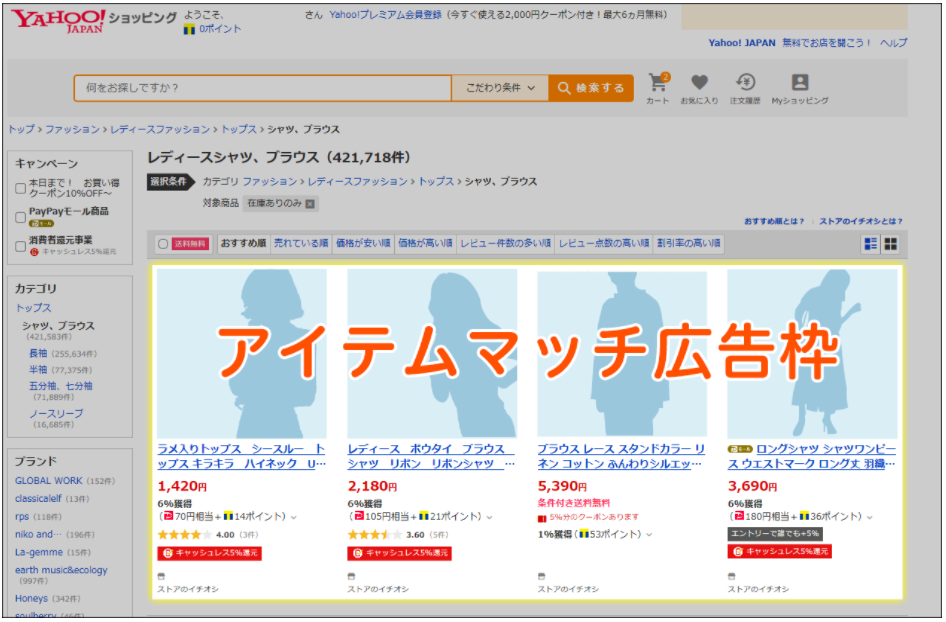Remove the 在庫ありのみ filter with x icon
The height and width of the screenshot is (622, 946).
[x=310, y=204]
